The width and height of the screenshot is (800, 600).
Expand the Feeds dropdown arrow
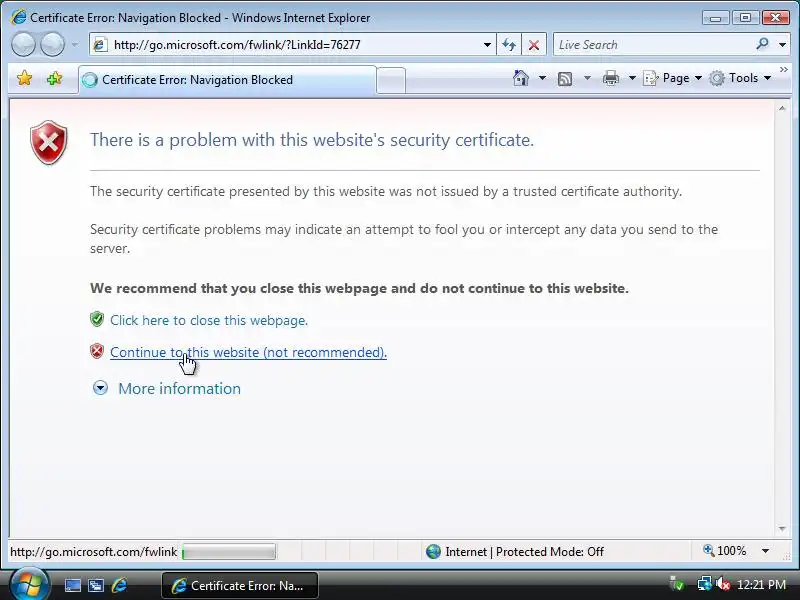[587, 78]
